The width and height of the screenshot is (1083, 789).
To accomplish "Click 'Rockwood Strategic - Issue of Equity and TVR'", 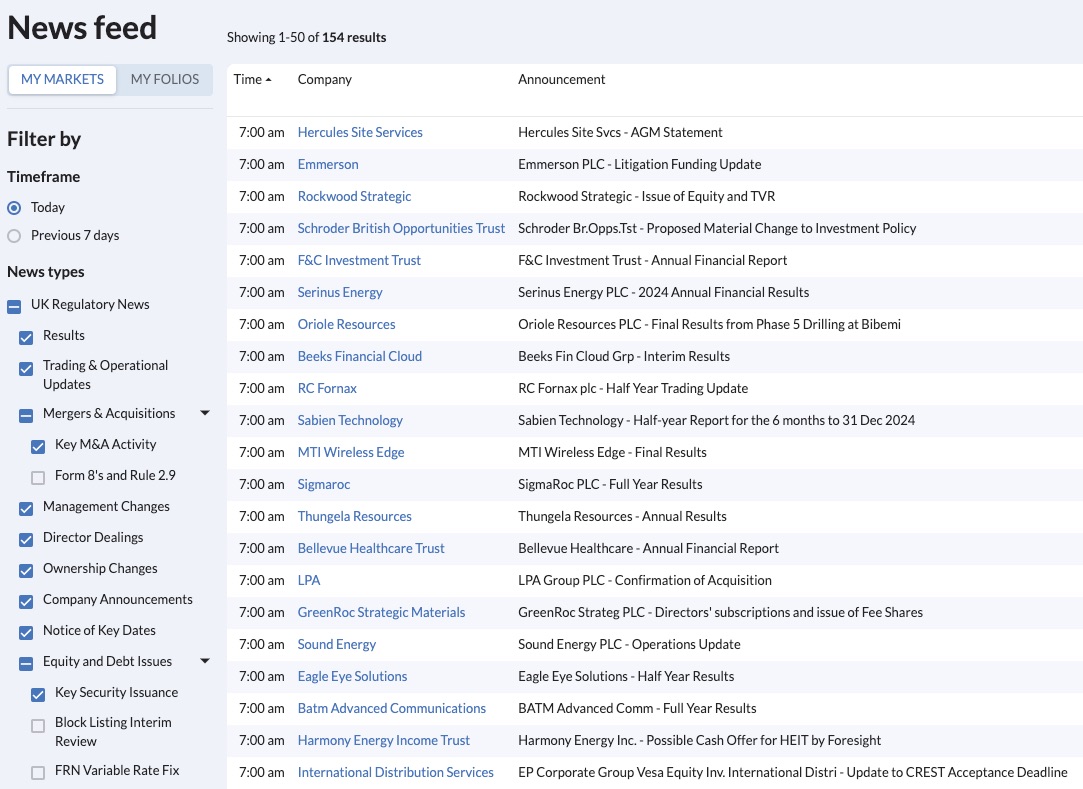I will coord(646,196).
